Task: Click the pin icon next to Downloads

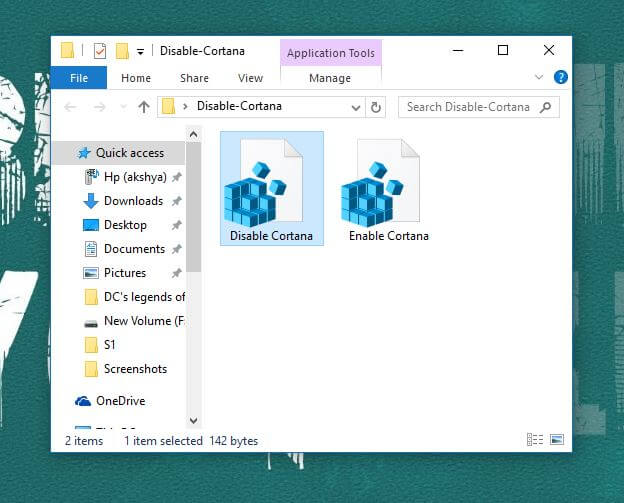Action: (177, 201)
